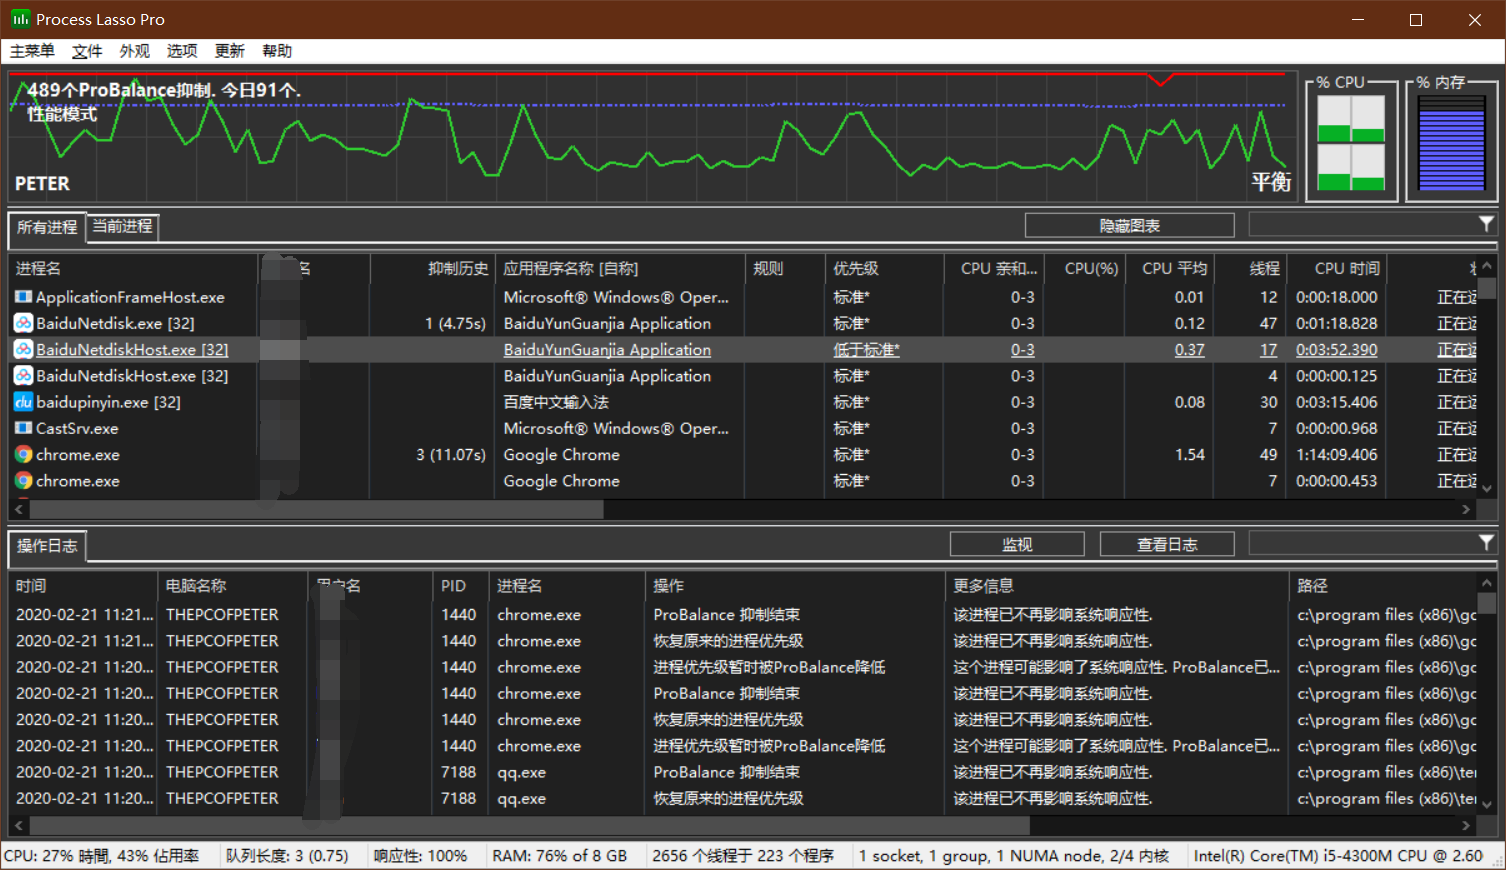Click the 查看日志 button
1506x870 pixels.
(x=1167, y=544)
